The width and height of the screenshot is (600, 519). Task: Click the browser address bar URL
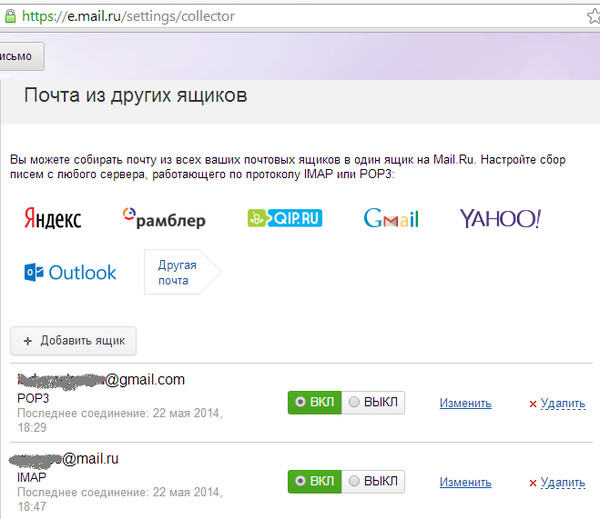pyautogui.click(x=128, y=16)
